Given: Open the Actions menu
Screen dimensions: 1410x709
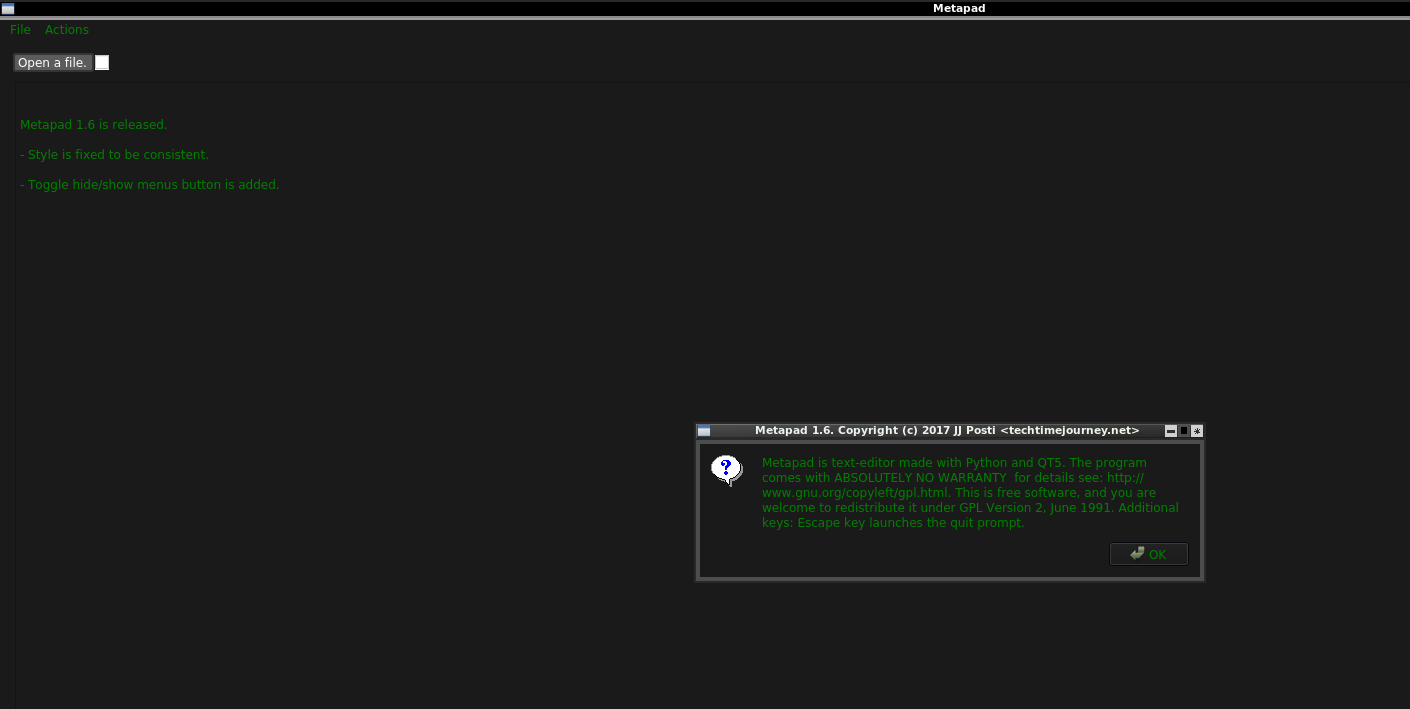Looking at the screenshot, I should click(x=67, y=30).
